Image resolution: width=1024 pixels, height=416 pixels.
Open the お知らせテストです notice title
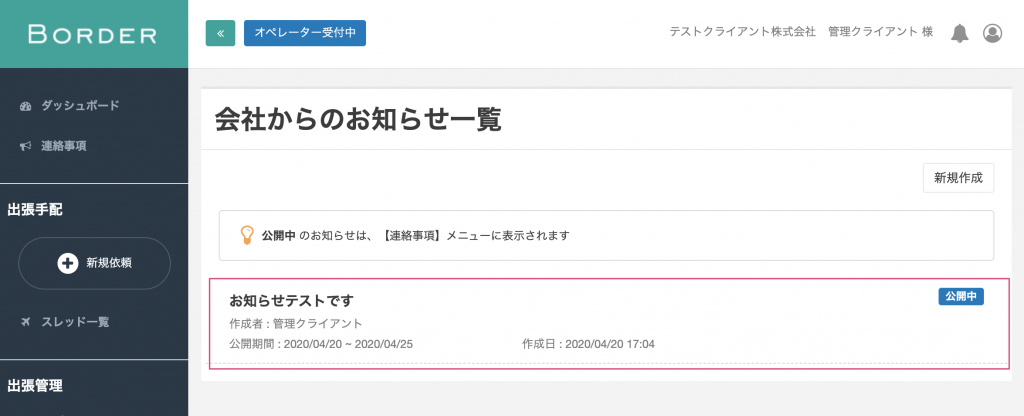tap(291, 300)
